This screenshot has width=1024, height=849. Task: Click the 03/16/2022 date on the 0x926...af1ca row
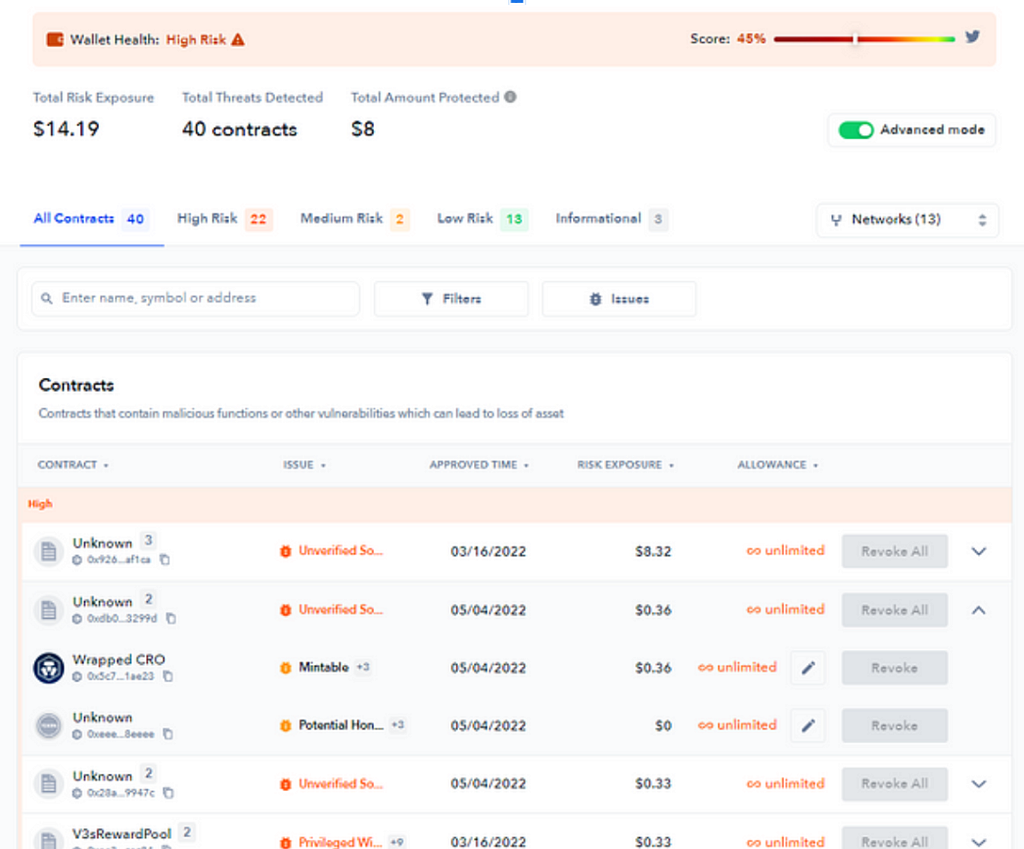tap(488, 551)
